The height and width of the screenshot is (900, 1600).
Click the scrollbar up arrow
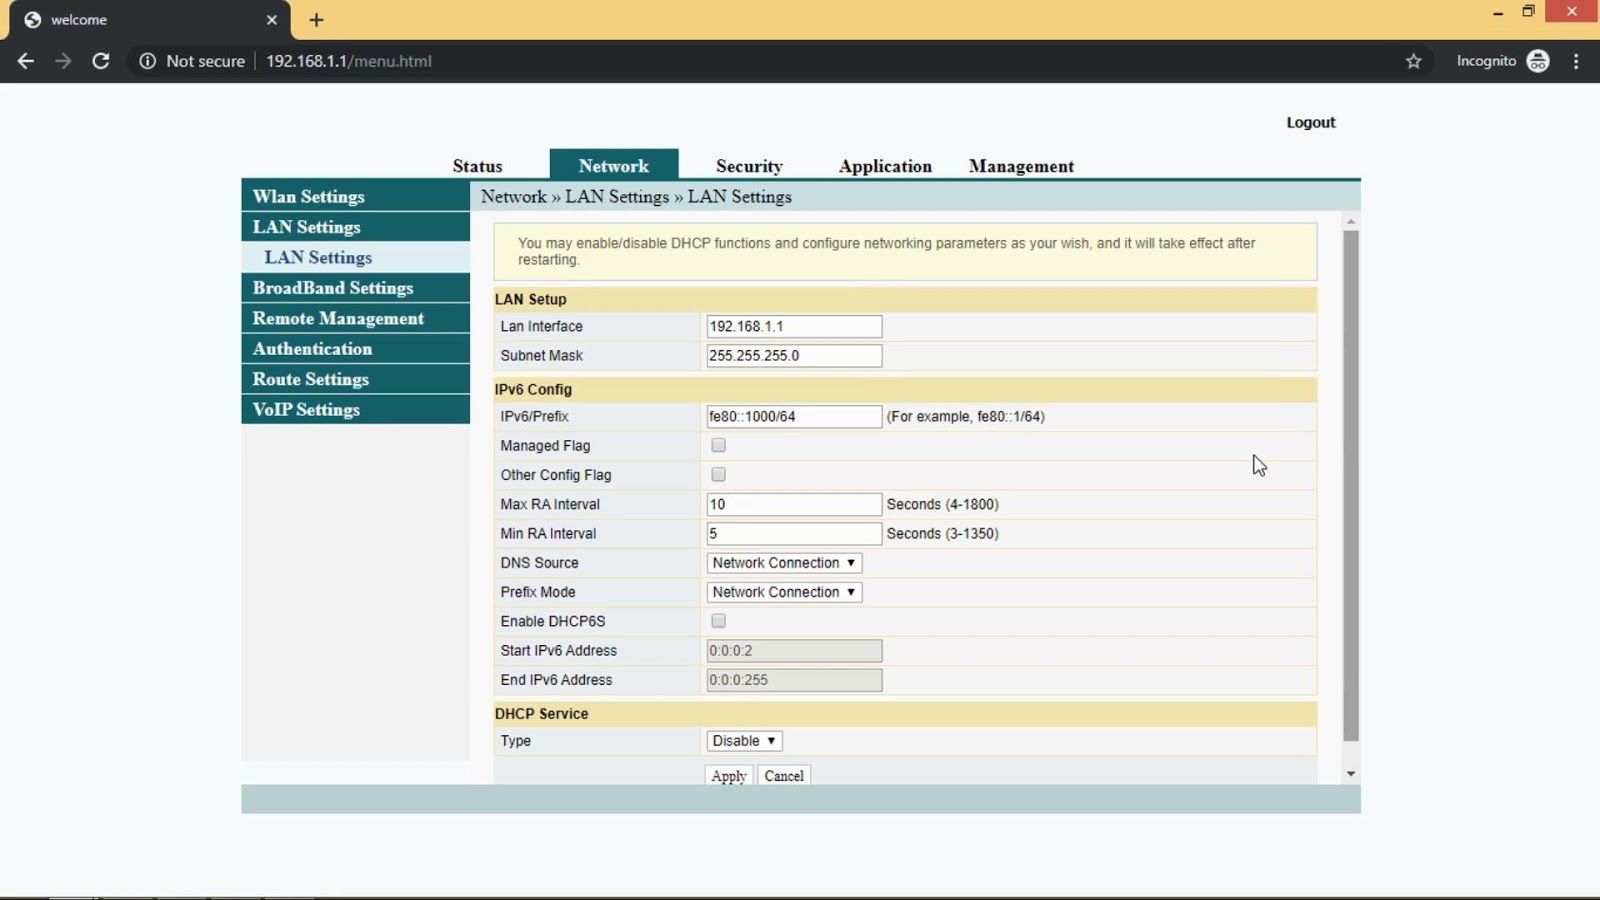click(1351, 221)
